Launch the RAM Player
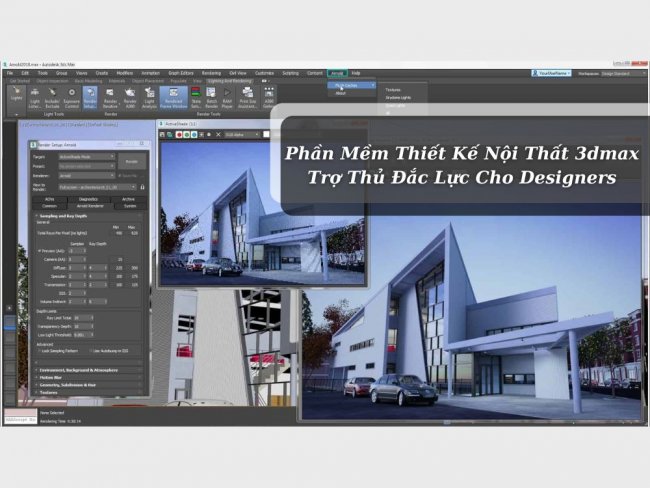 tap(227, 98)
